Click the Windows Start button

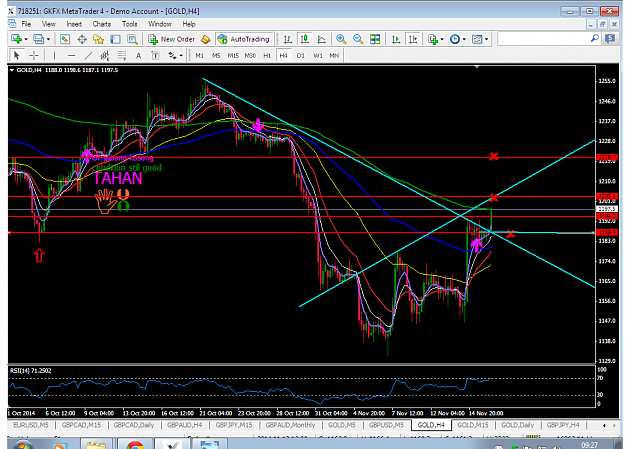coord(21,444)
